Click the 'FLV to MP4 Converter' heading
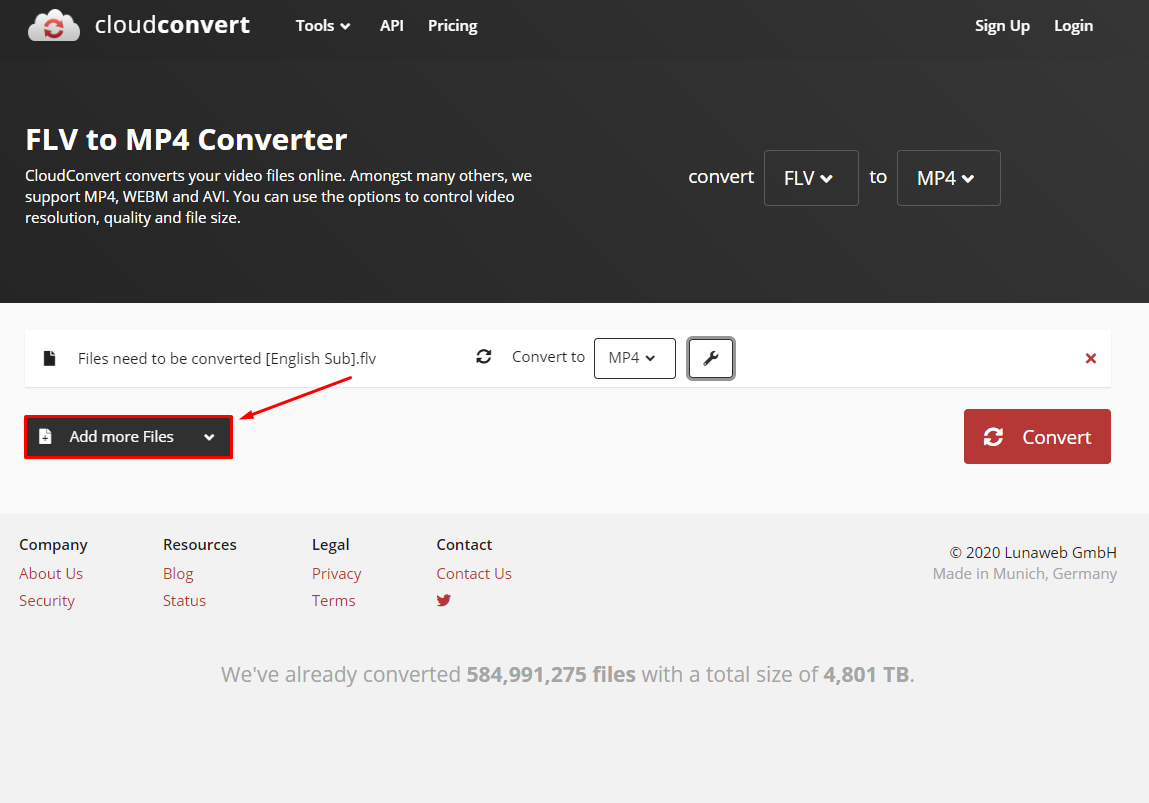Image resolution: width=1149 pixels, height=803 pixels. pos(186,139)
